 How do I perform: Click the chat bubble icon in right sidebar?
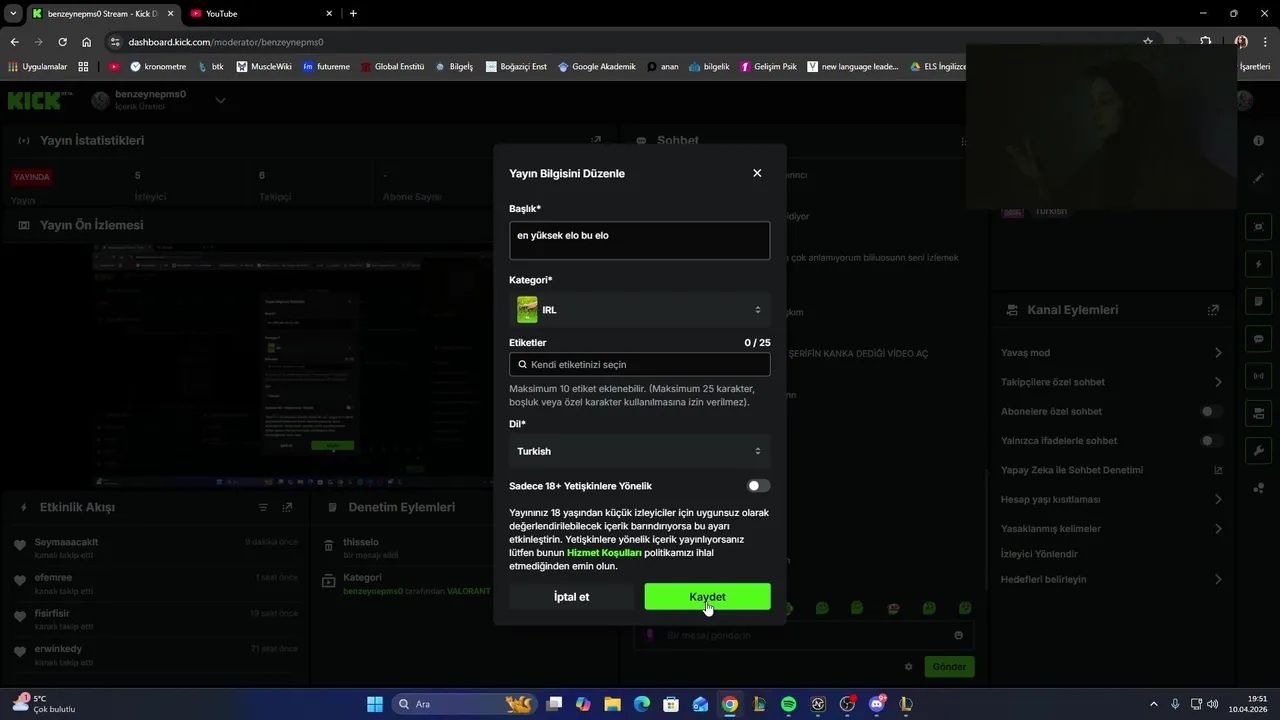[1259, 338]
